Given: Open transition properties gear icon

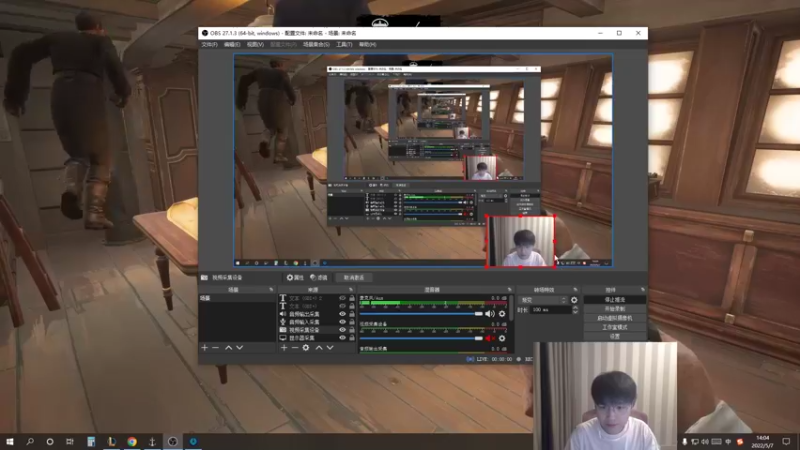Looking at the screenshot, I should pos(574,300).
